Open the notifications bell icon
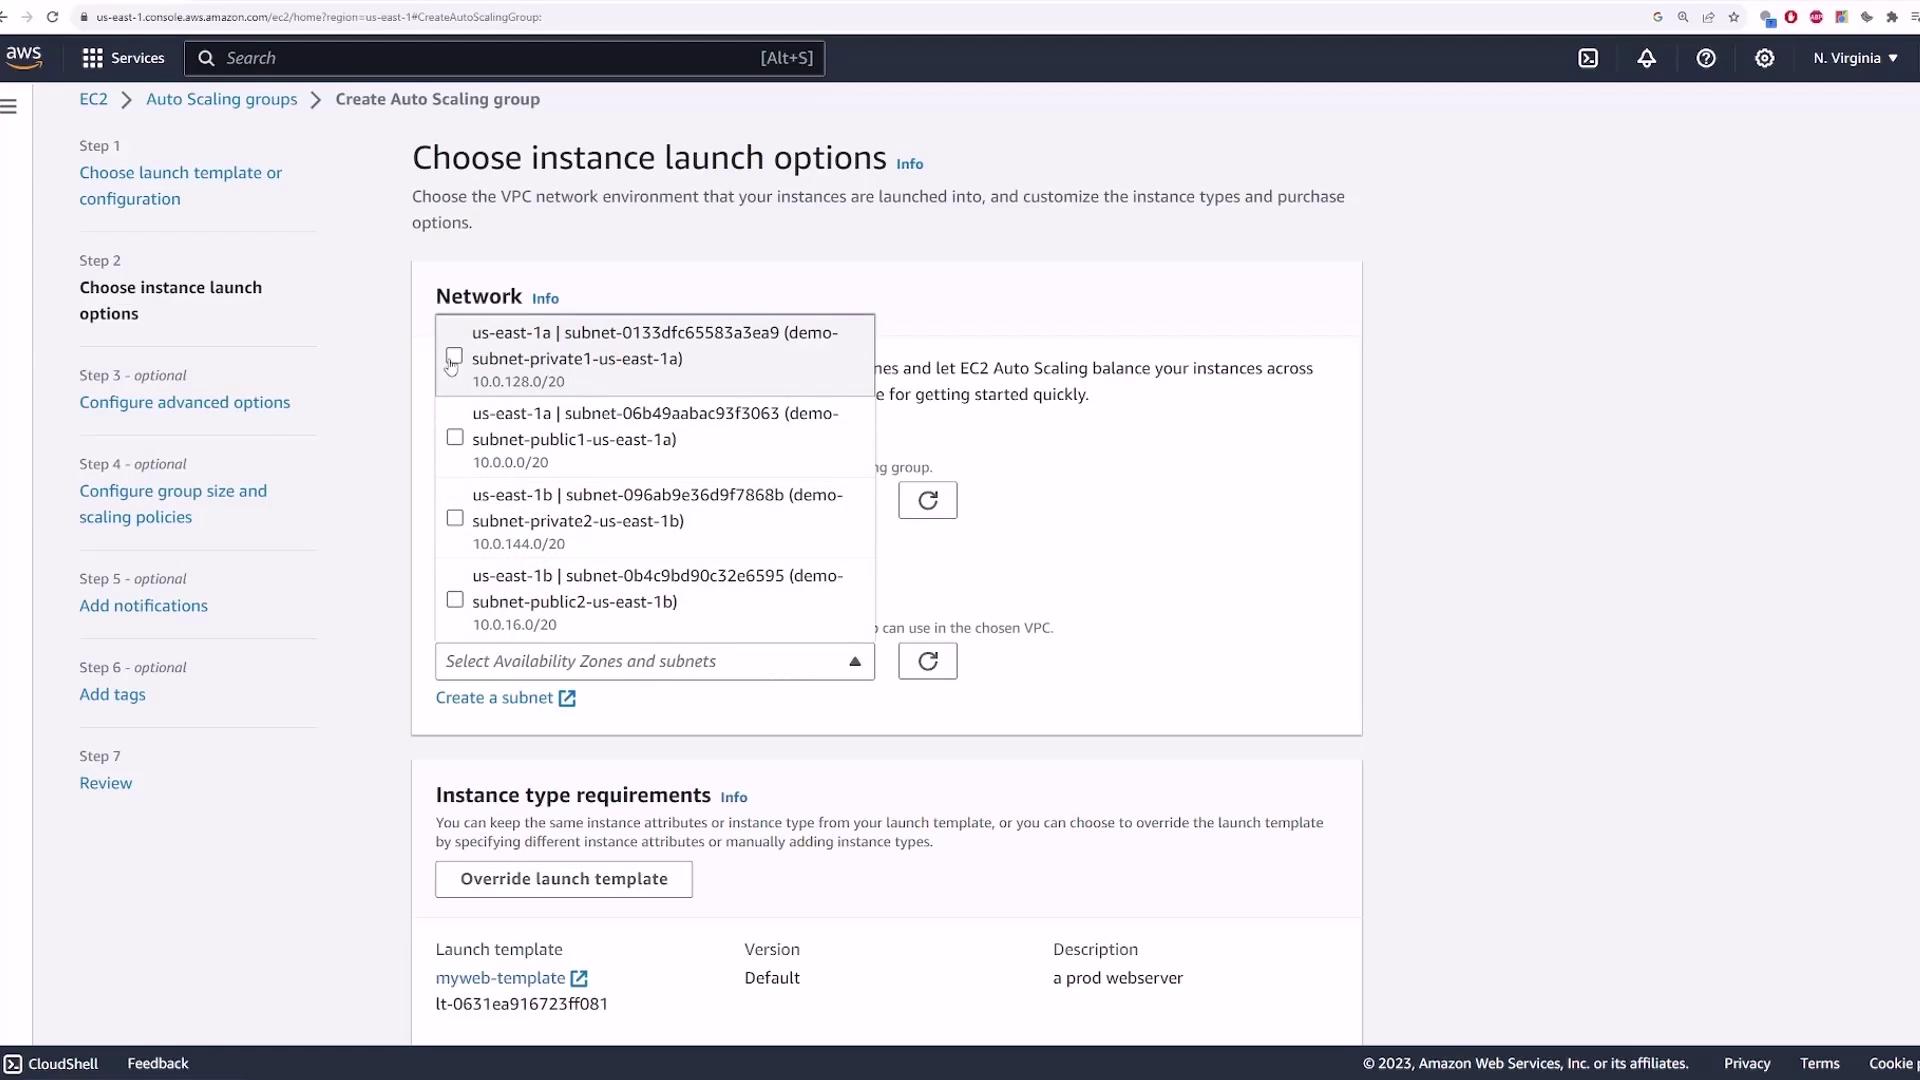Image resolution: width=1920 pixels, height=1080 pixels. click(x=1646, y=58)
